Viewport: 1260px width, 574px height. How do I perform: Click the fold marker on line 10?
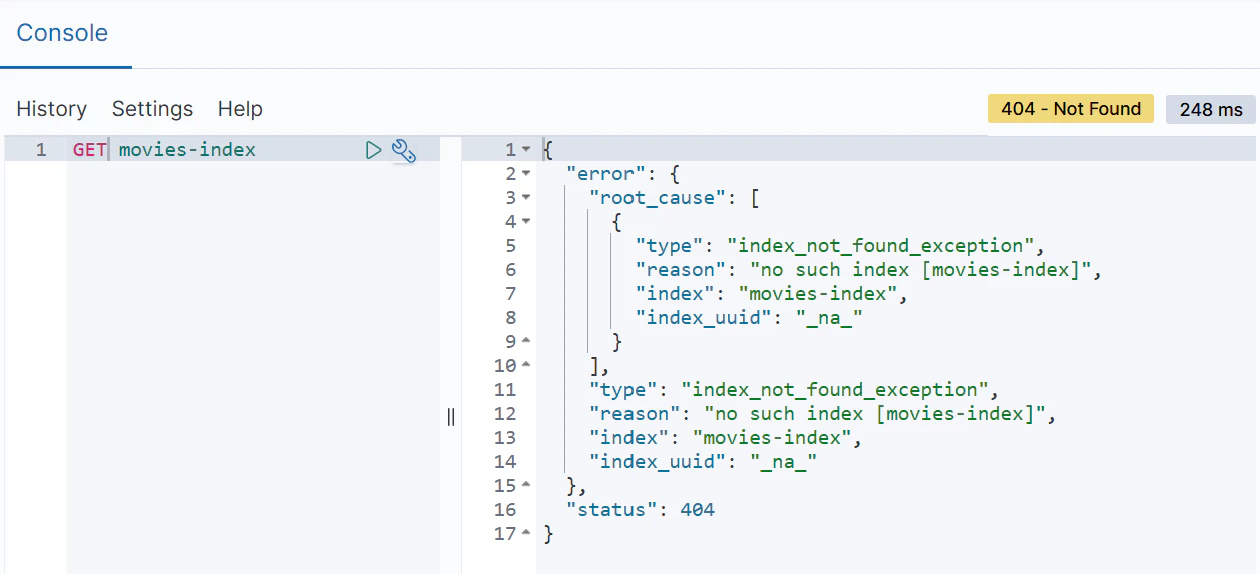pos(527,366)
